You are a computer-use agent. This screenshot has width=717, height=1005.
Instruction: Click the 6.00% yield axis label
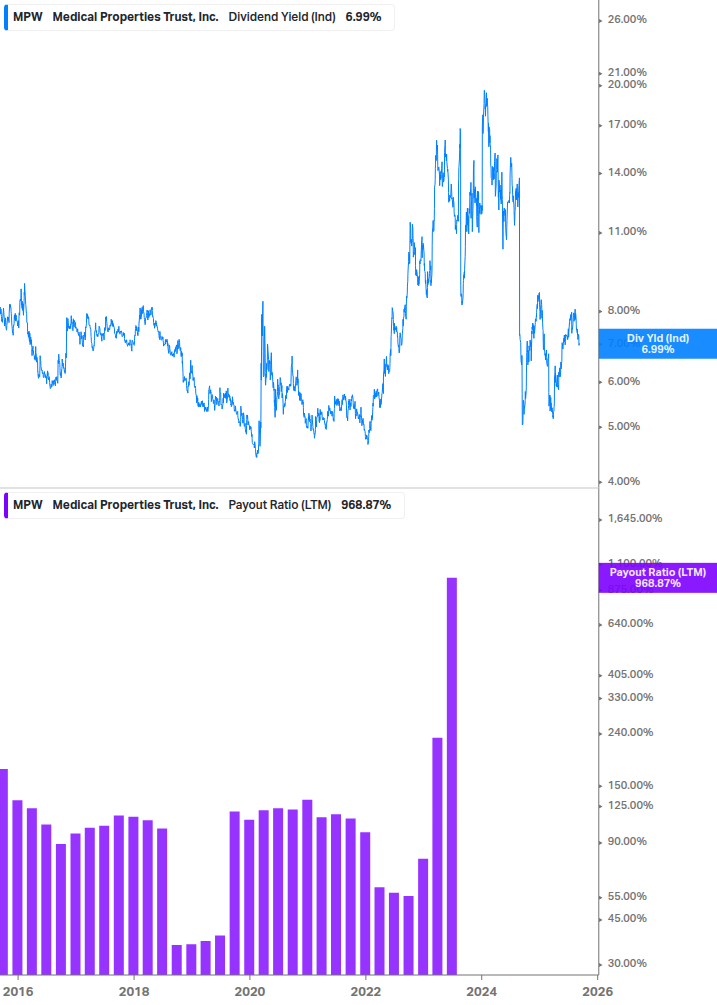click(623, 381)
